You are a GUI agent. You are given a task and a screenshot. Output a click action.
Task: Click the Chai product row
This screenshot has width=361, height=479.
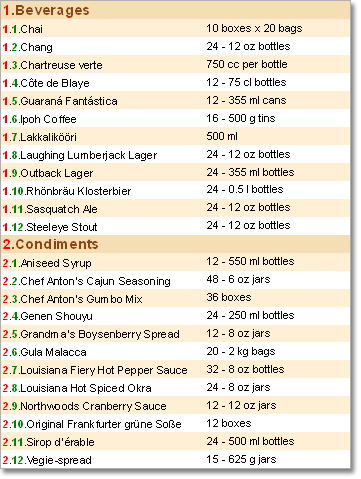point(176,28)
